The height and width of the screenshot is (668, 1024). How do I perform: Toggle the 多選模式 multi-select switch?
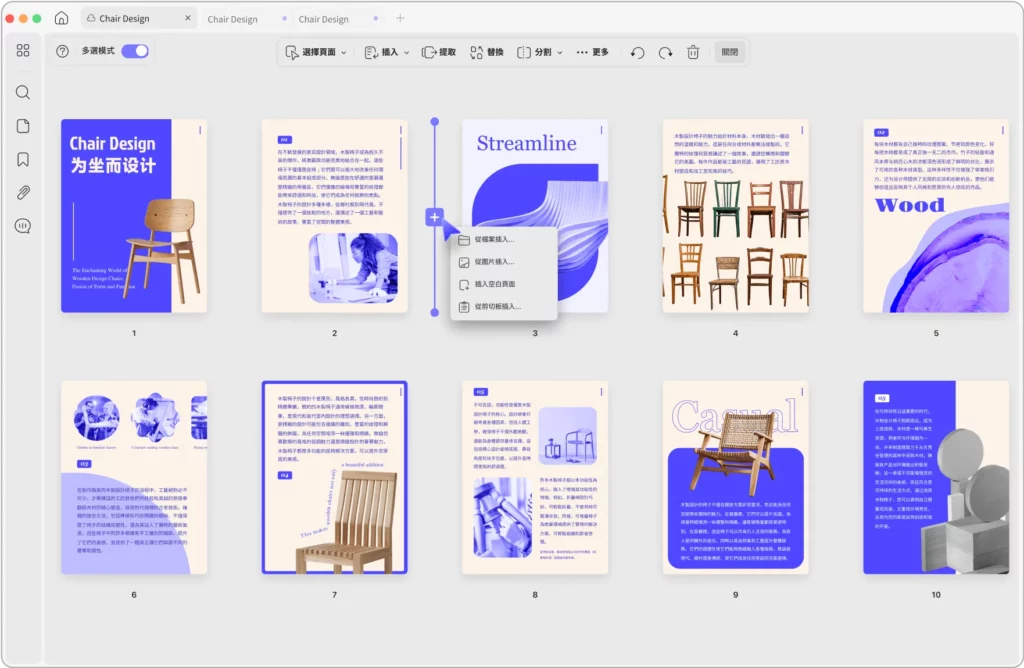click(134, 51)
